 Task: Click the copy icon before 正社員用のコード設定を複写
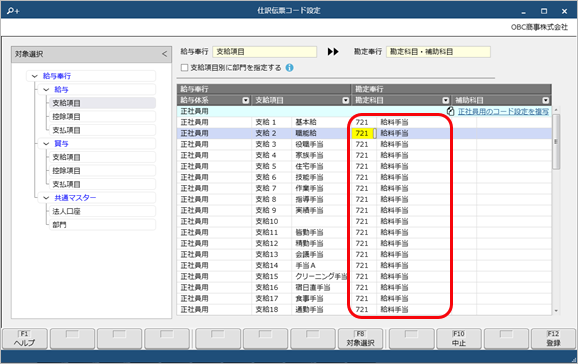pos(450,111)
